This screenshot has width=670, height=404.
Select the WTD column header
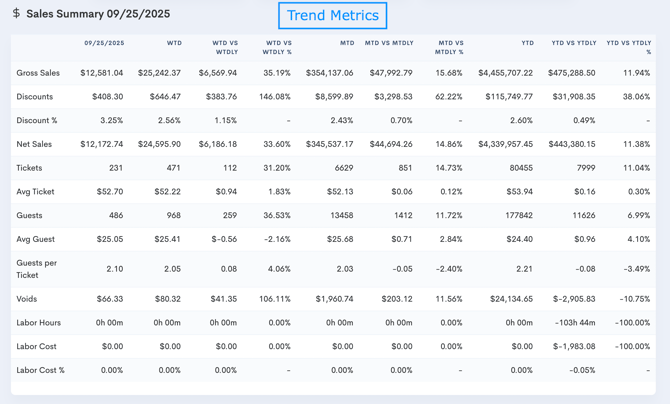click(x=174, y=43)
